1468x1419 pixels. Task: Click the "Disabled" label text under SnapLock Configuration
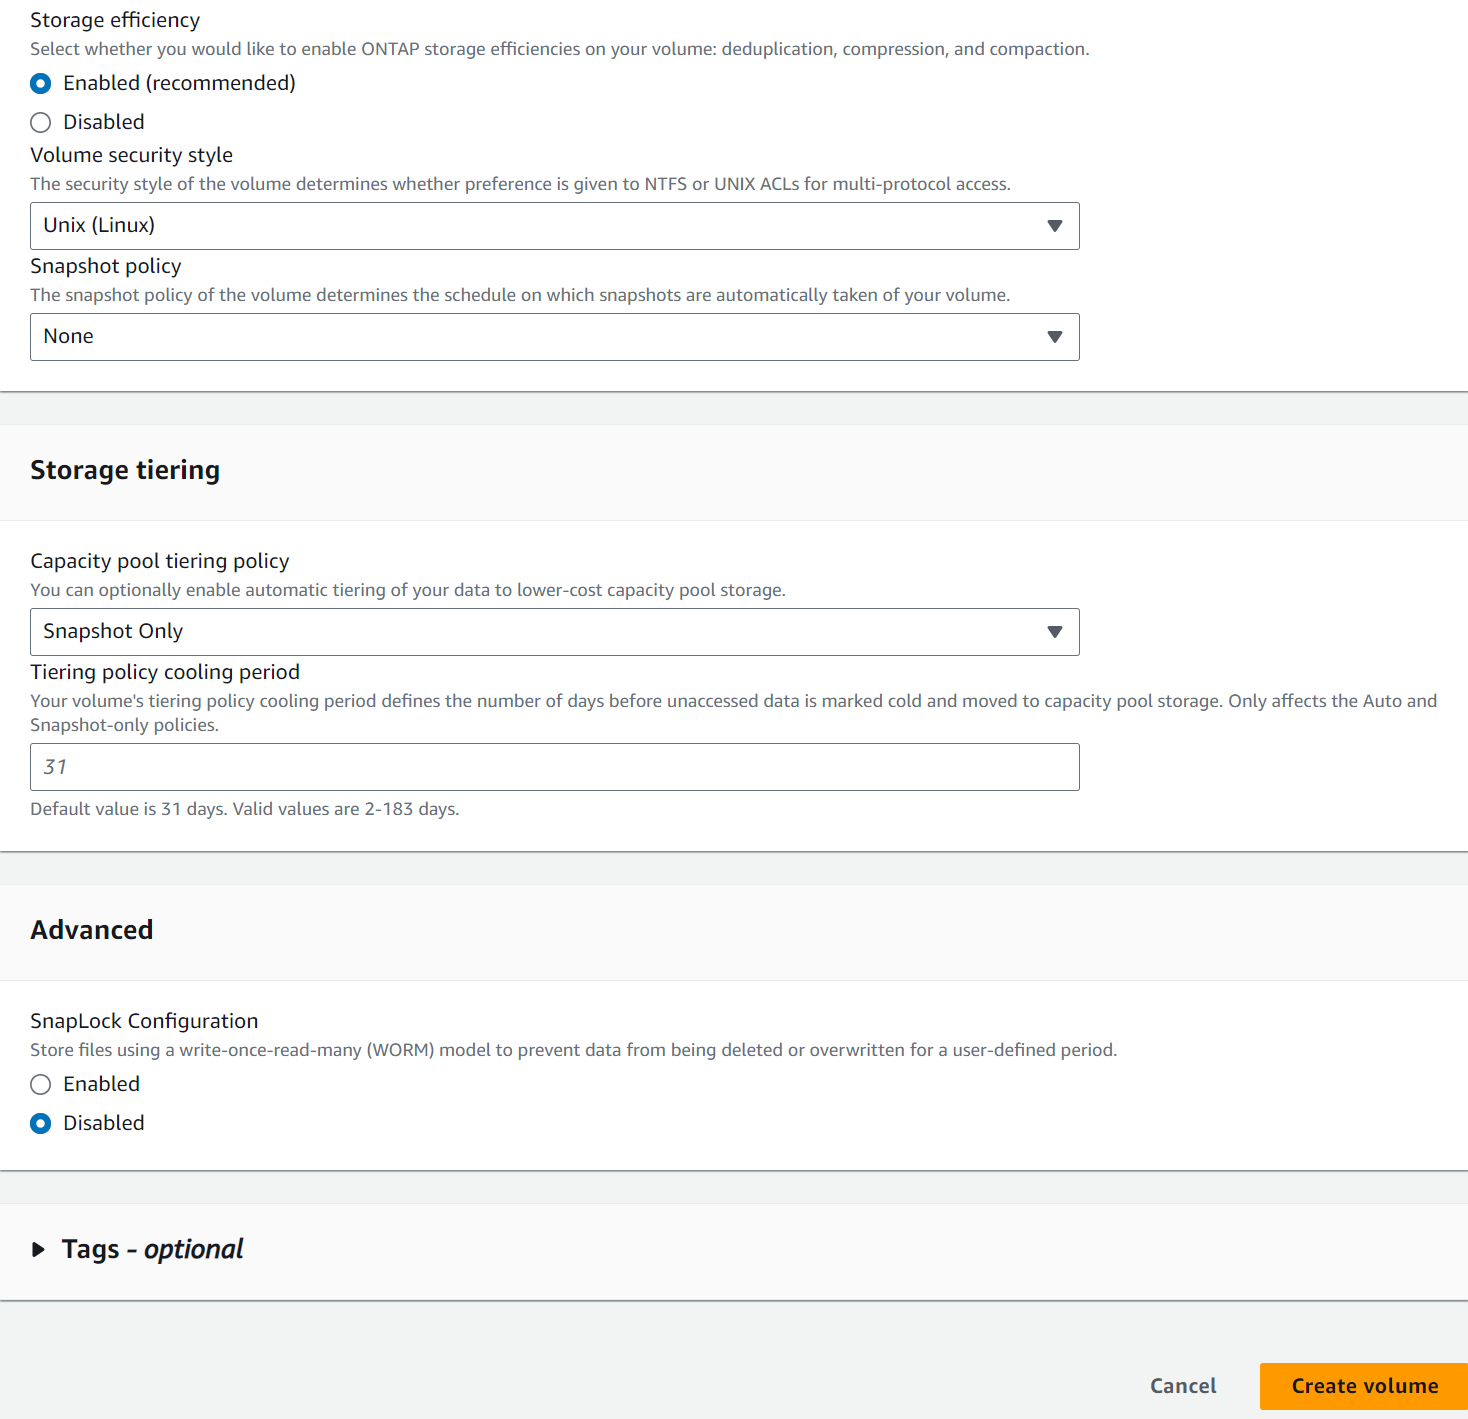click(x=104, y=1123)
